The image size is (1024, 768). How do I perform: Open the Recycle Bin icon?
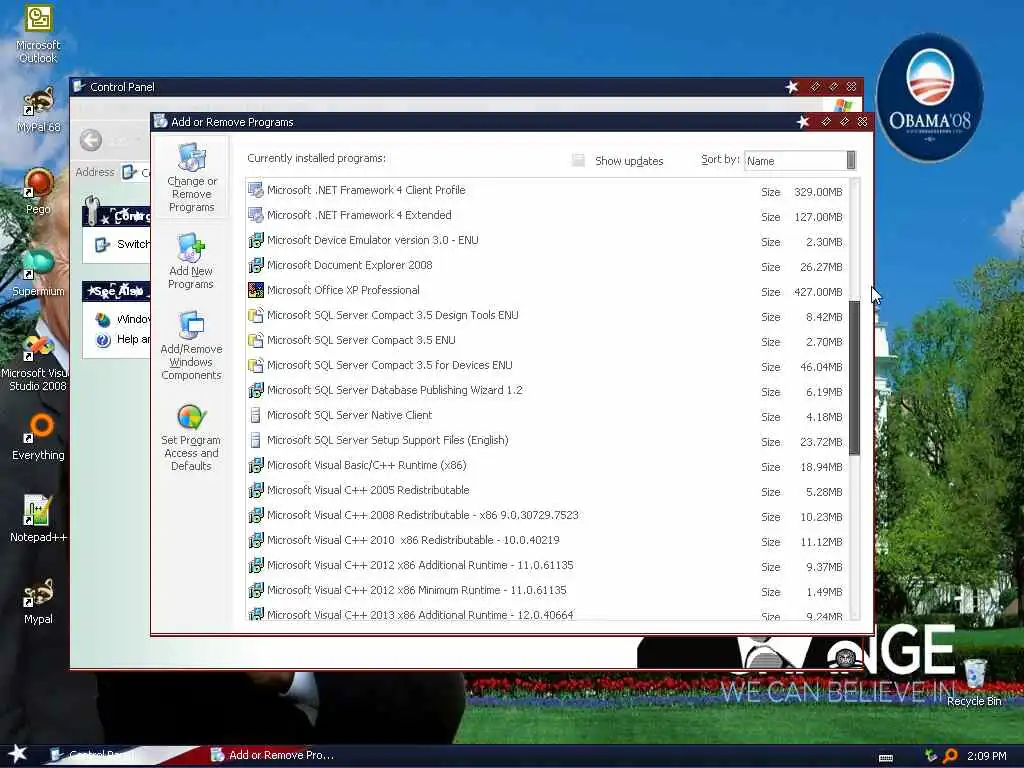point(974,682)
